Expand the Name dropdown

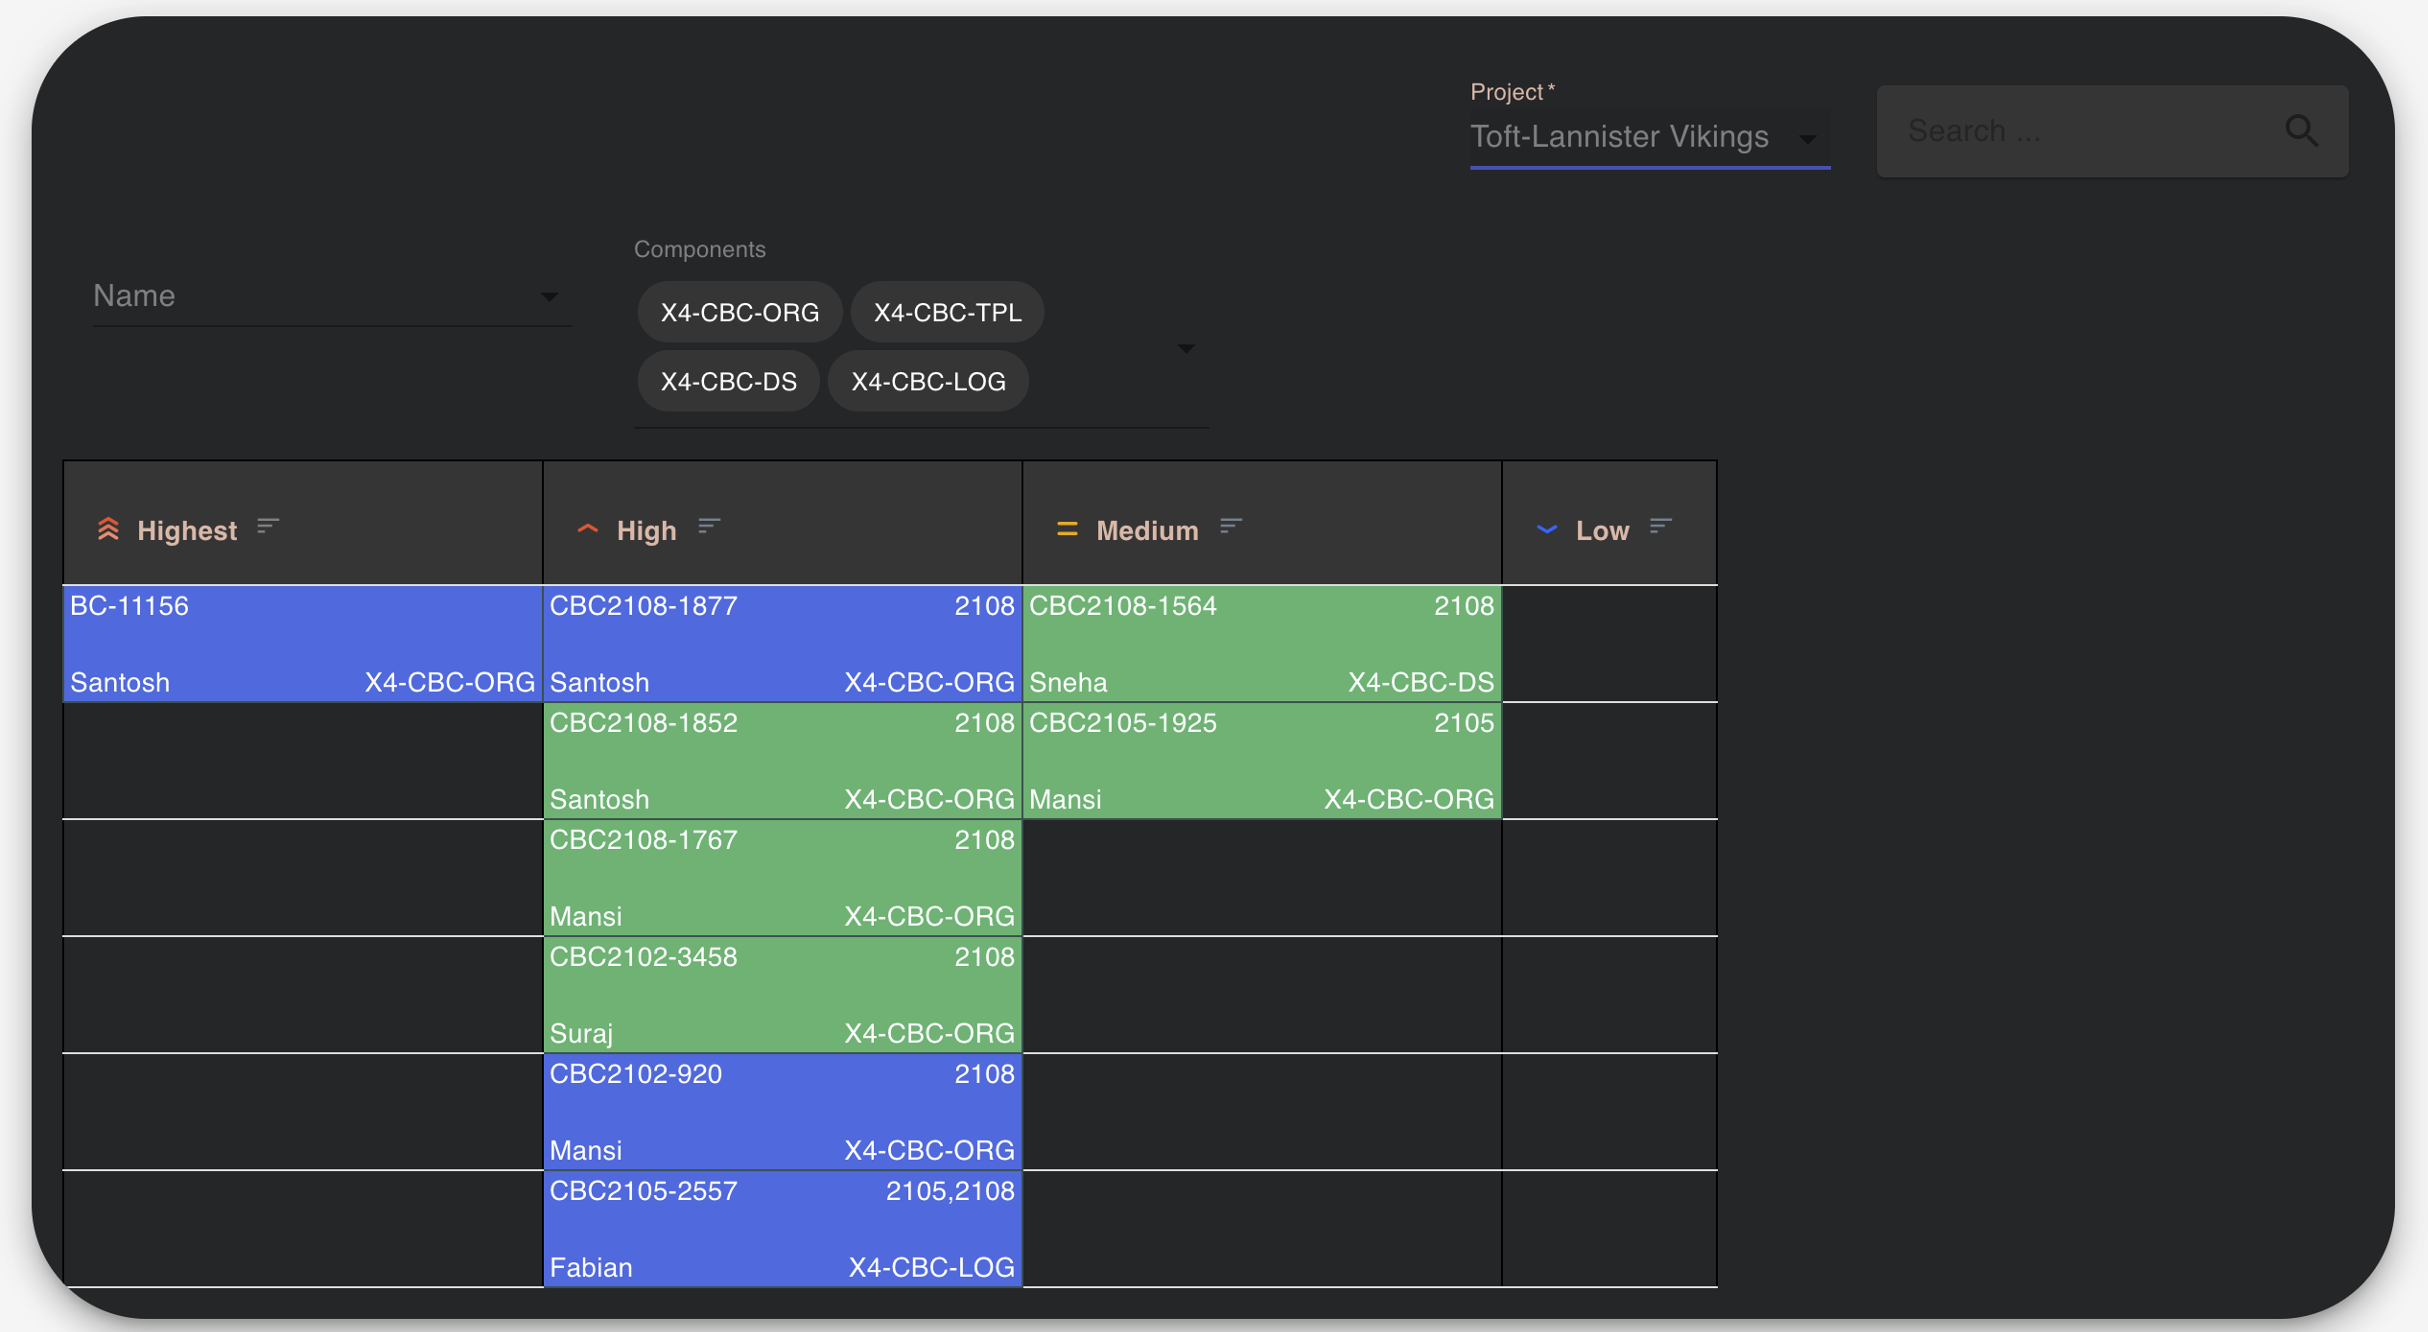pyautogui.click(x=551, y=296)
